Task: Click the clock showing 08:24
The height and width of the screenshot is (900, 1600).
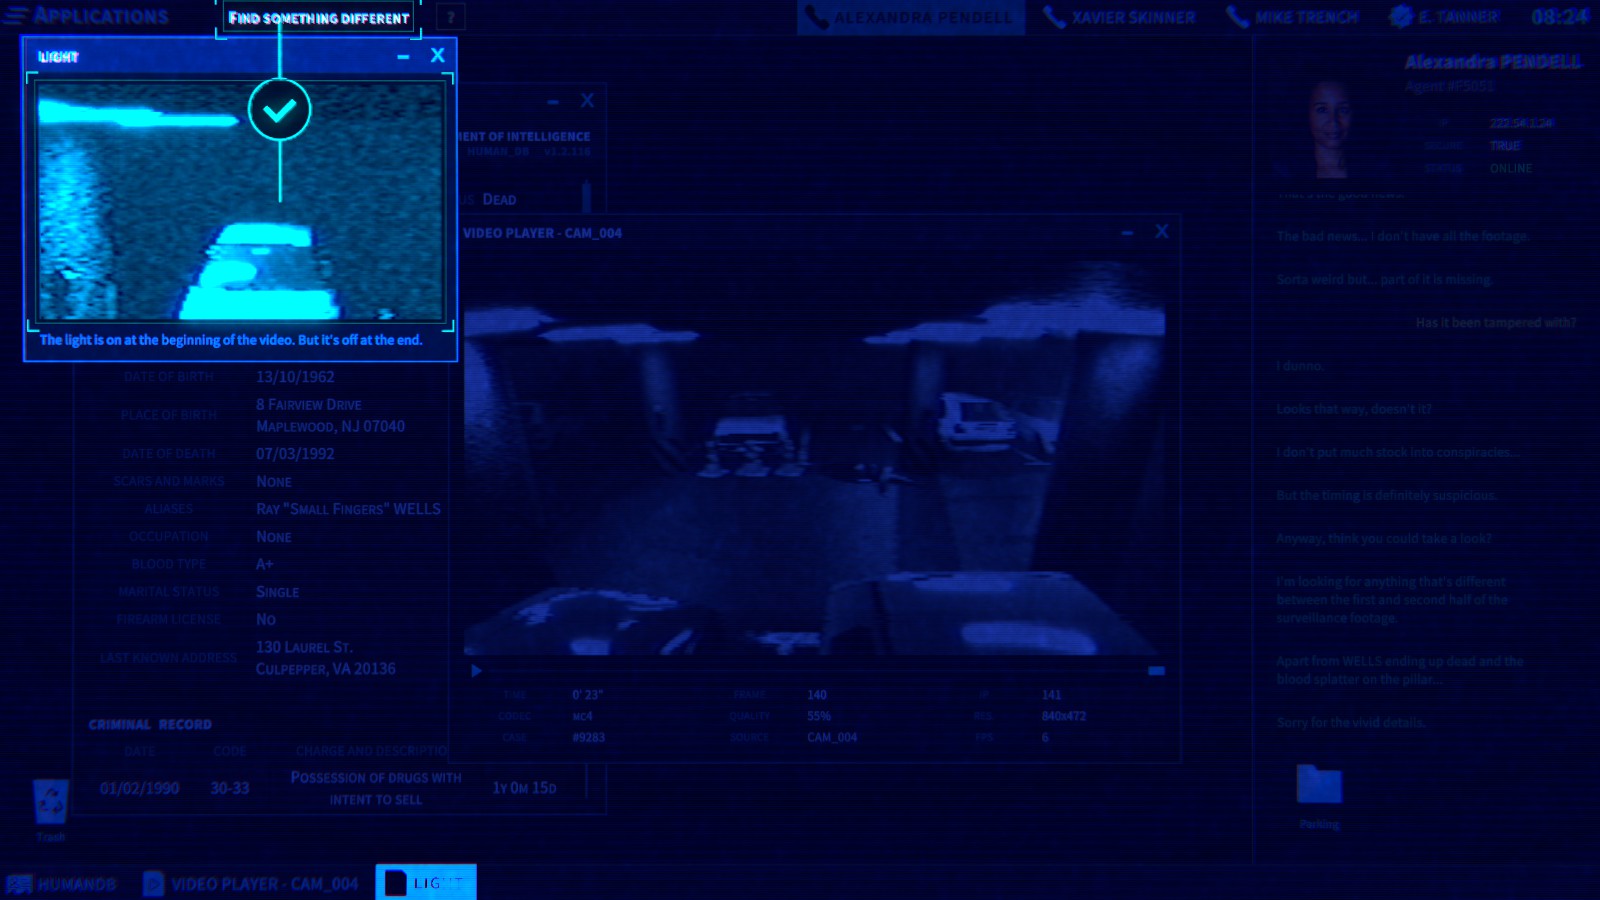Action: click(x=1560, y=15)
